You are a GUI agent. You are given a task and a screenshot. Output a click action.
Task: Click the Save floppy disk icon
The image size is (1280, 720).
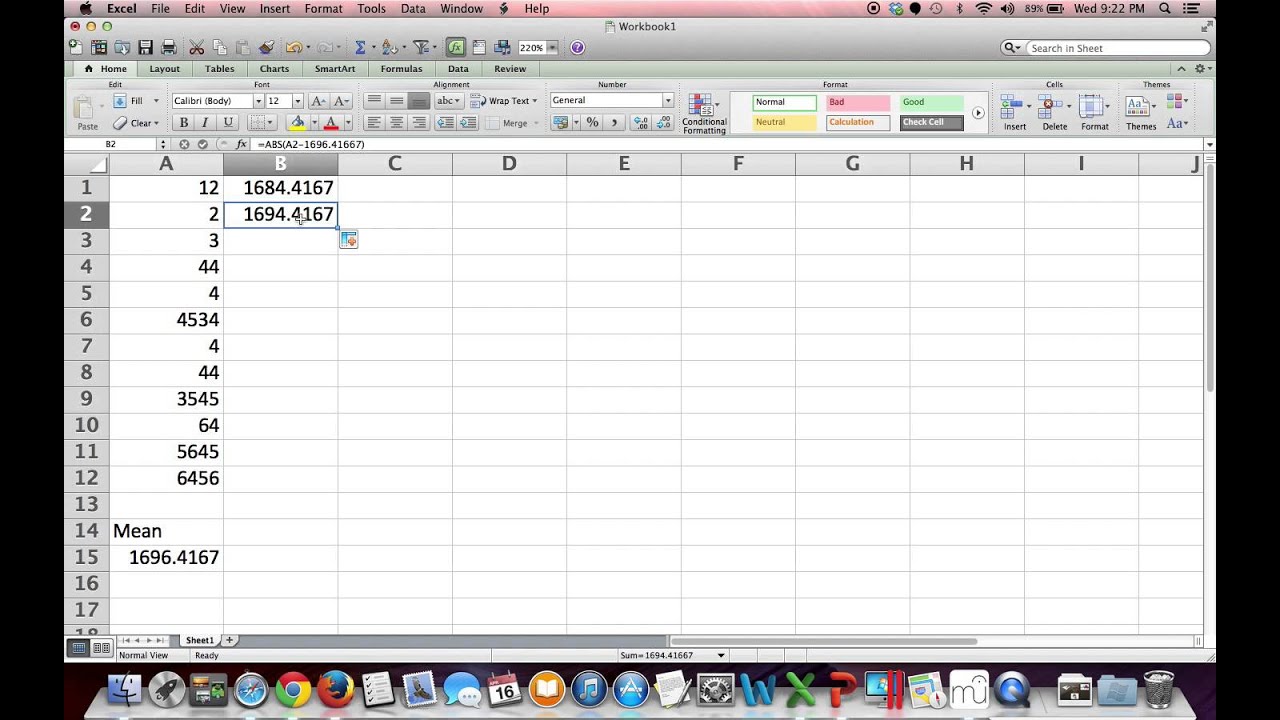[x=145, y=47]
